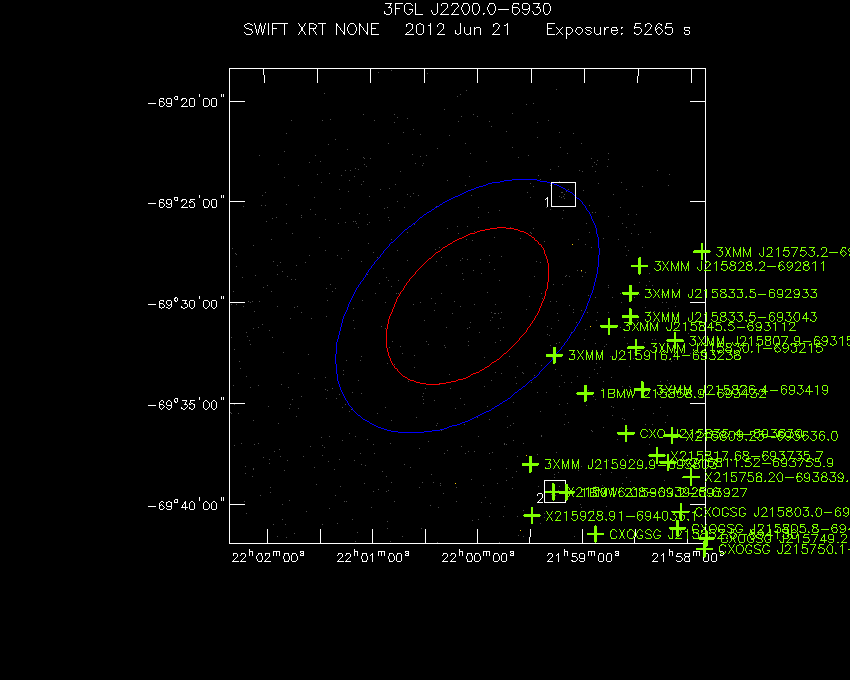Click the label 3XMM J215833.5-692933
The image size is (850, 680).
(731, 294)
